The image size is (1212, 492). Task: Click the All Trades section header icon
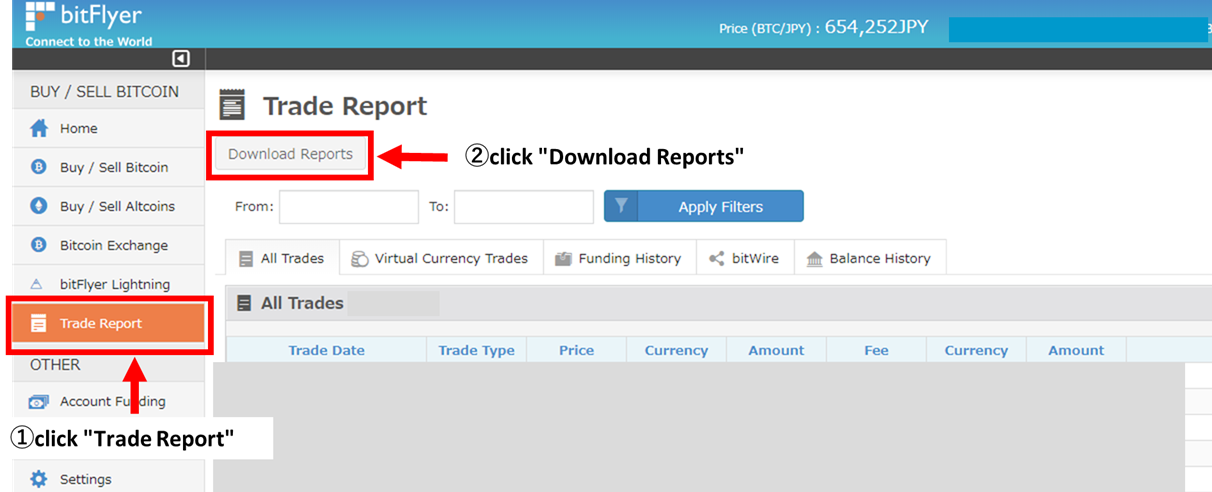[244, 304]
